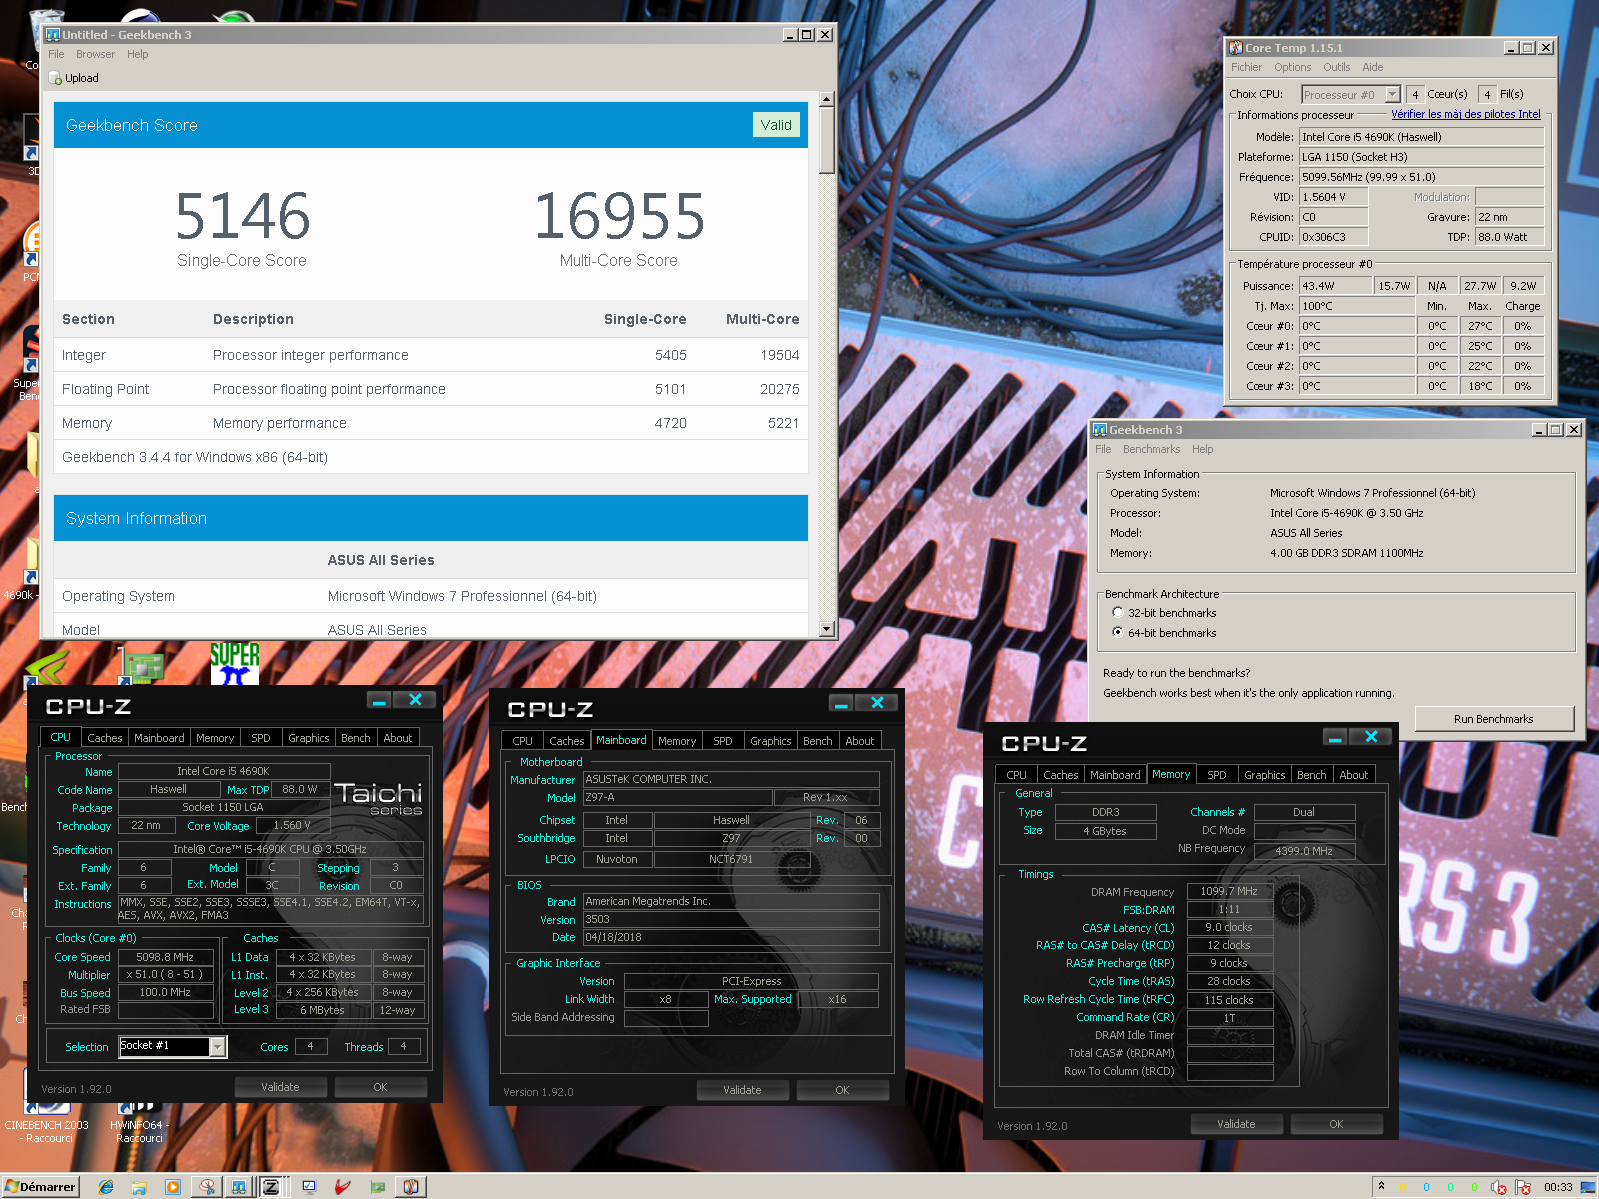Click the Valid badge in Geekbench Score
The width and height of the screenshot is (1599, 1199).
point(776,125)
